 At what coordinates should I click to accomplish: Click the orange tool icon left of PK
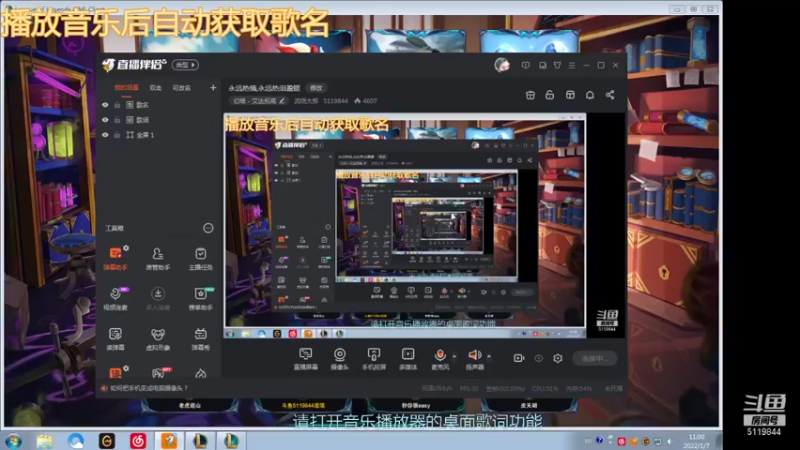(x=115, y=373)
